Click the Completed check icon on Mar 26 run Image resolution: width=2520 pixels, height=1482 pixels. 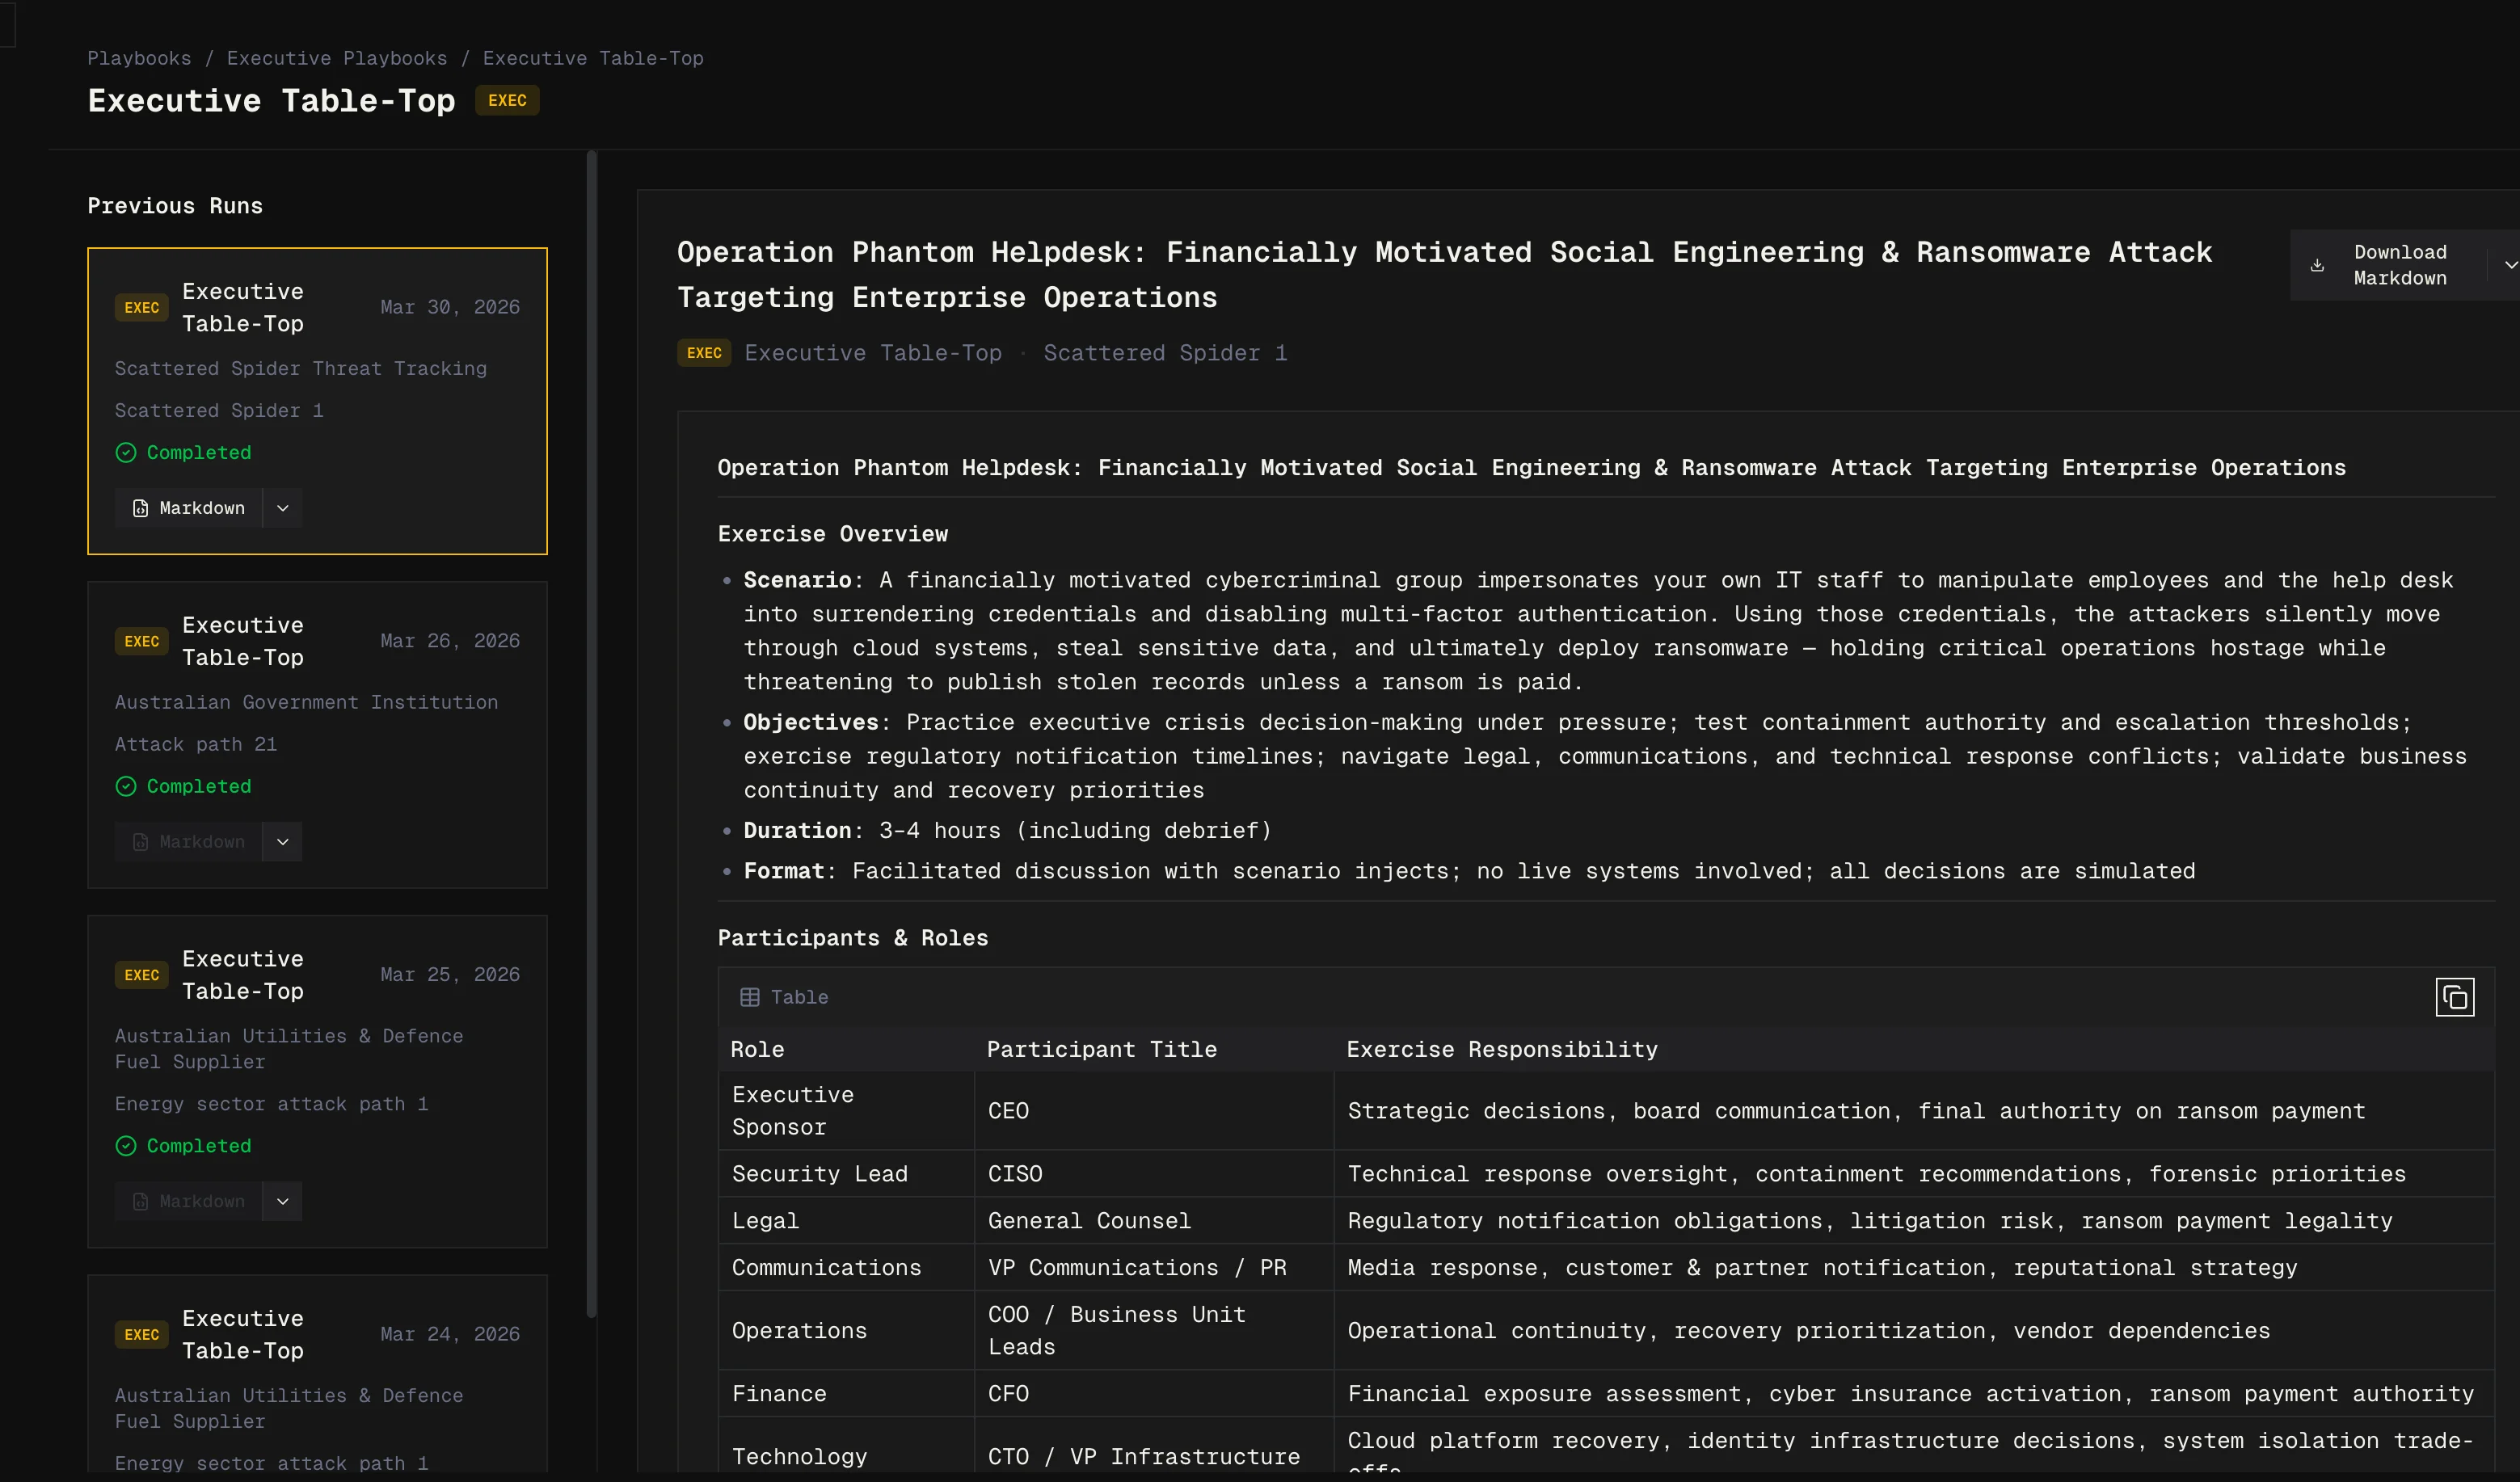click(126, 786)
